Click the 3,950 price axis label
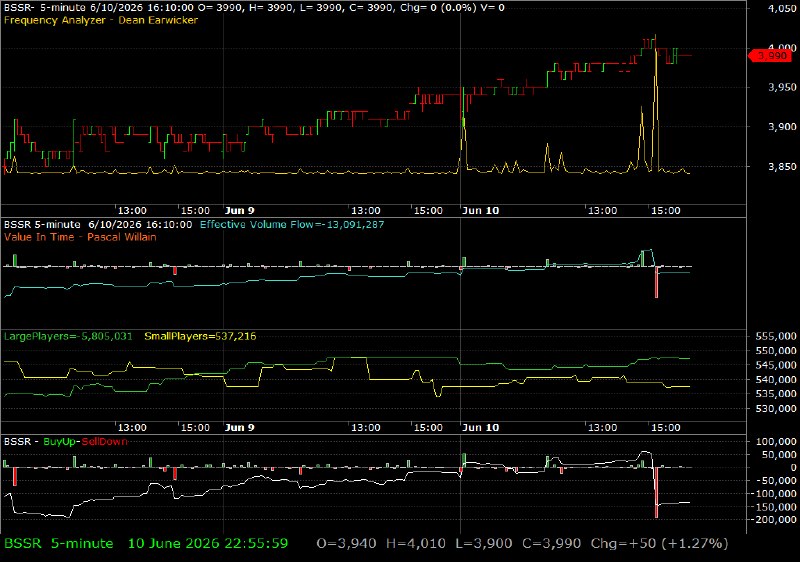This screenshot has width=800, height=562. click(782, 87)
